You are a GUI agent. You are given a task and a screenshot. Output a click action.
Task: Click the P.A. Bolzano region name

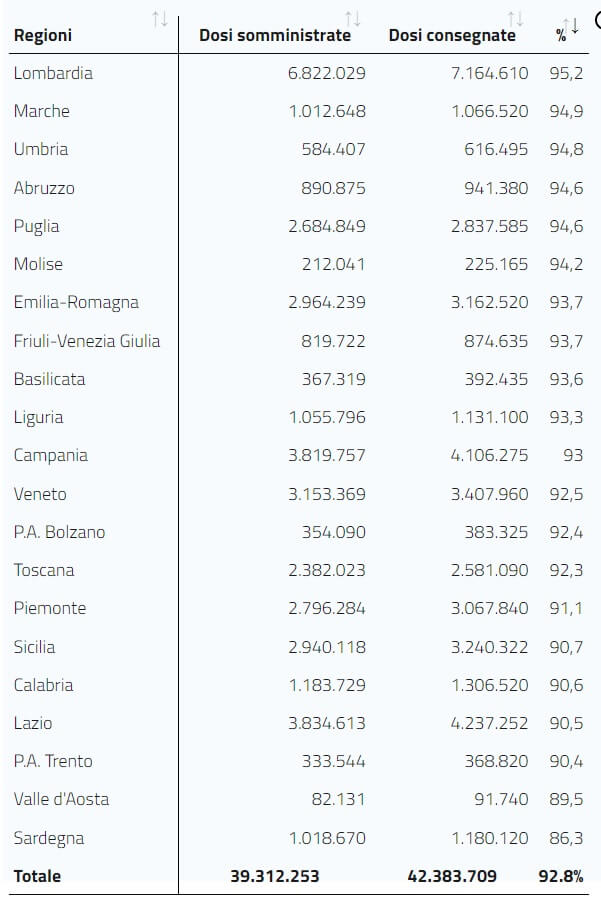pyautogui.click(x=59, y=532)
